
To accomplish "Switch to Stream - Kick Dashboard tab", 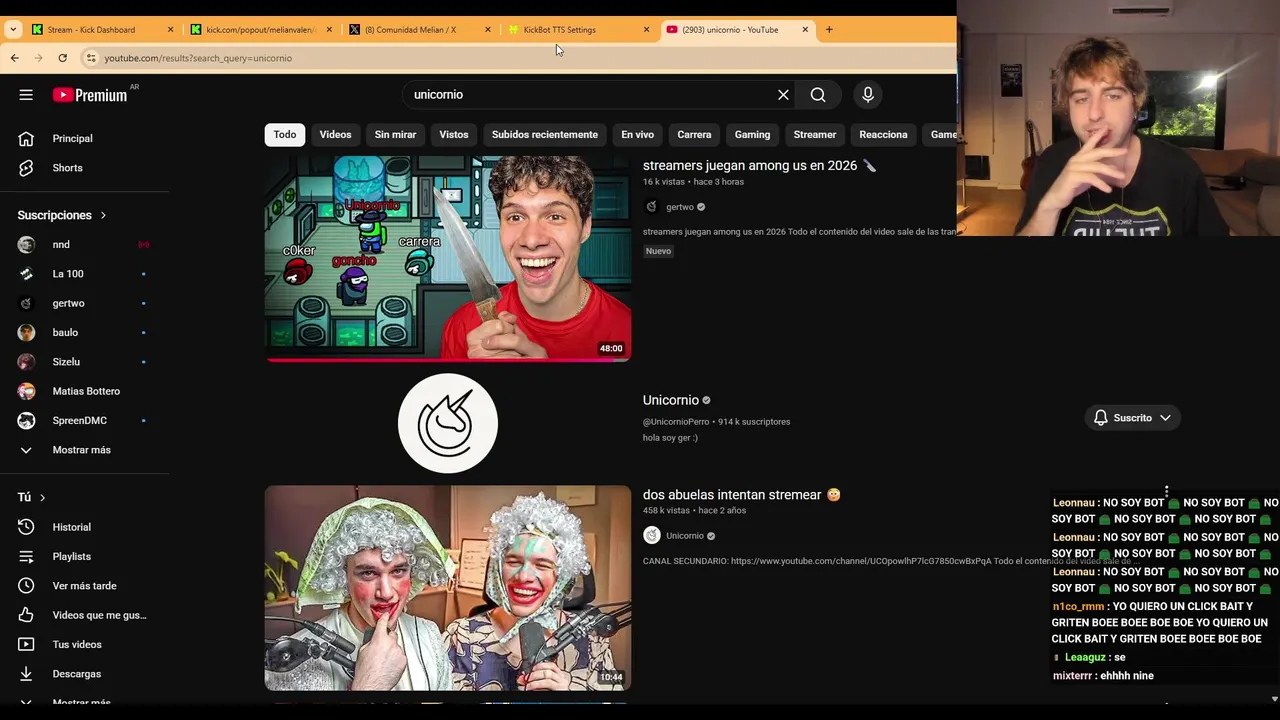I will click(103, 30).
